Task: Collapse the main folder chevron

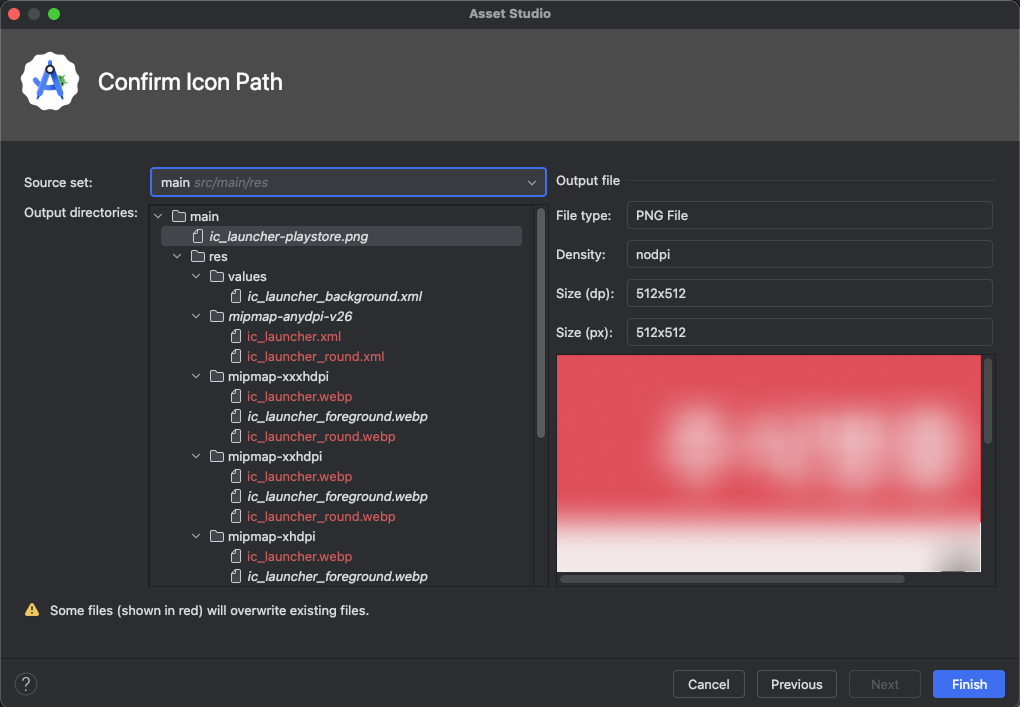Action: (158, 216)
